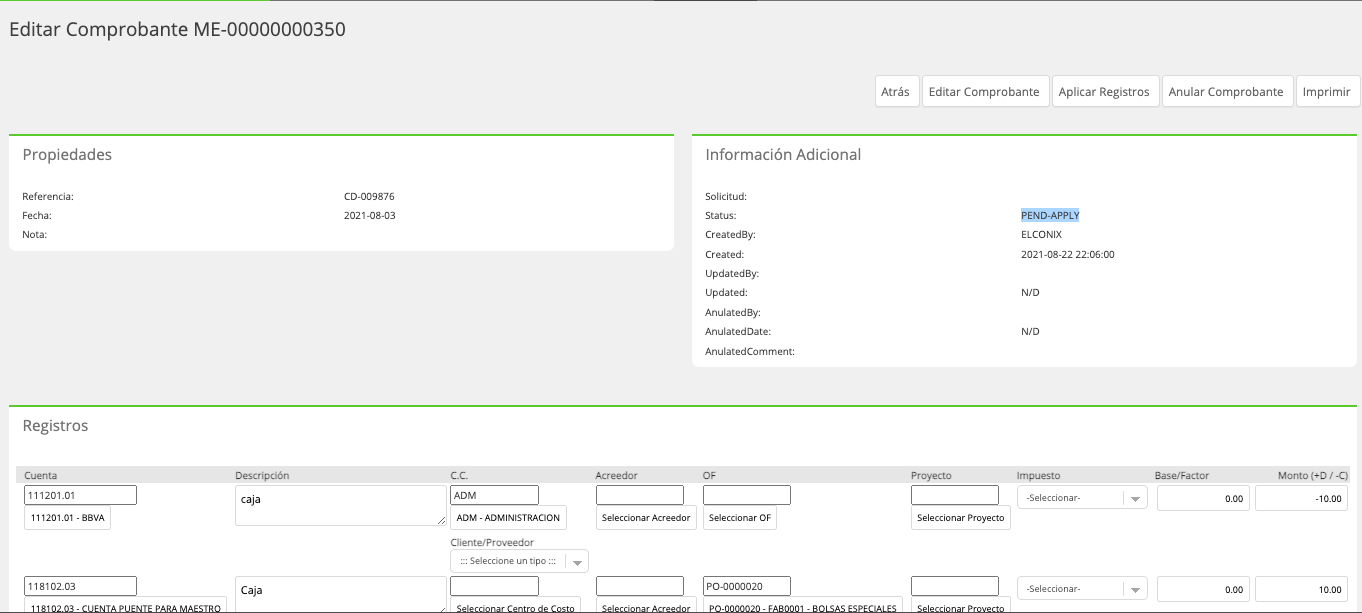Click the "ADM - ADMINISTRACION" cost center button
This screenshot has width=1362, height=613.
509,518
